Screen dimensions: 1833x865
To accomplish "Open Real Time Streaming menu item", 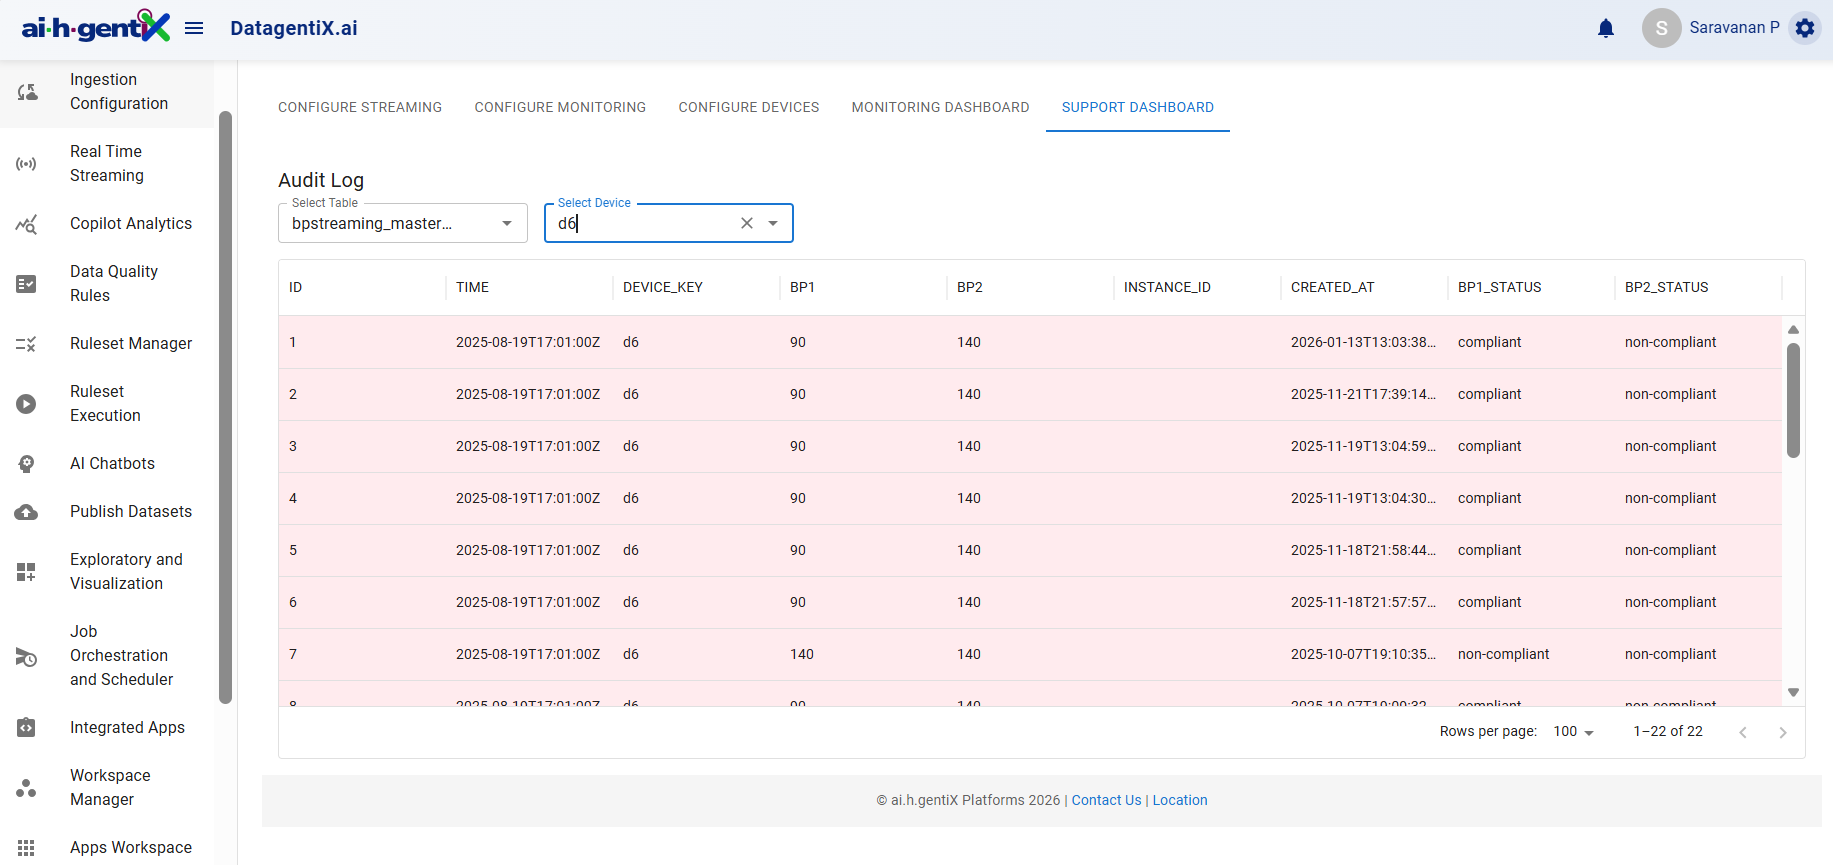I will [x=107, y=164].
